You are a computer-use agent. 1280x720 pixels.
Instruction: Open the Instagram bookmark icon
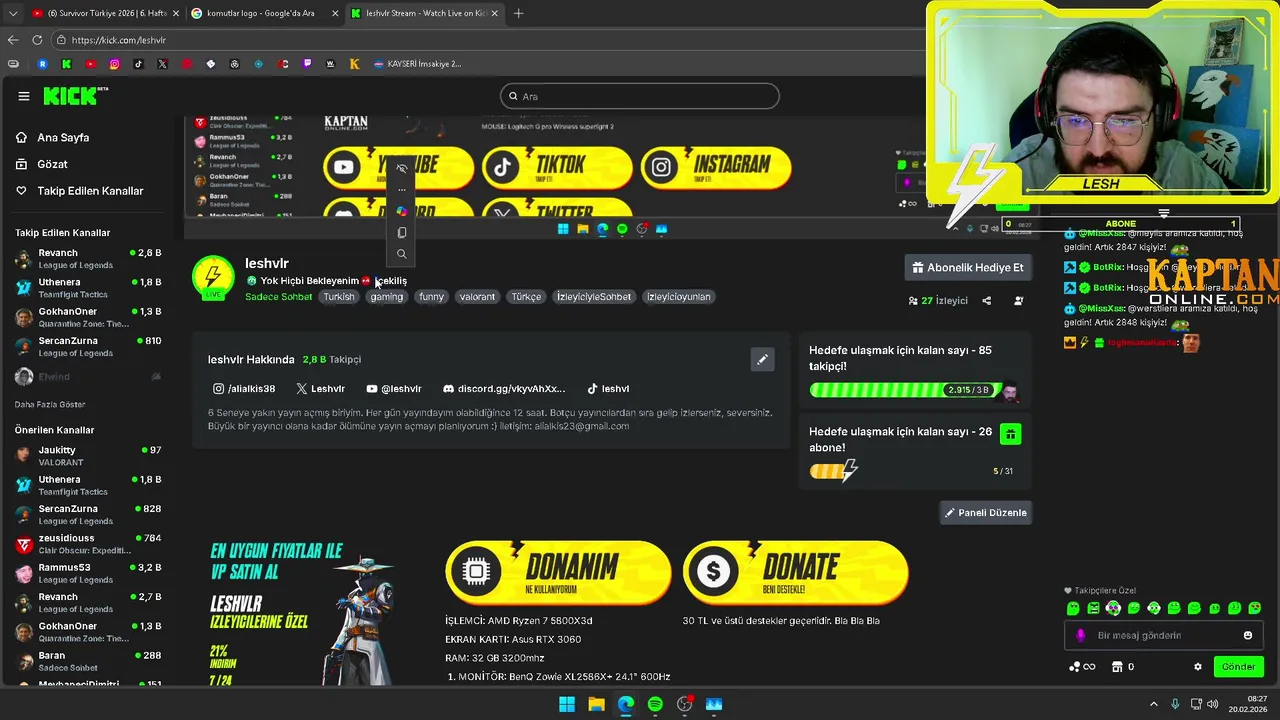[114, 64]
